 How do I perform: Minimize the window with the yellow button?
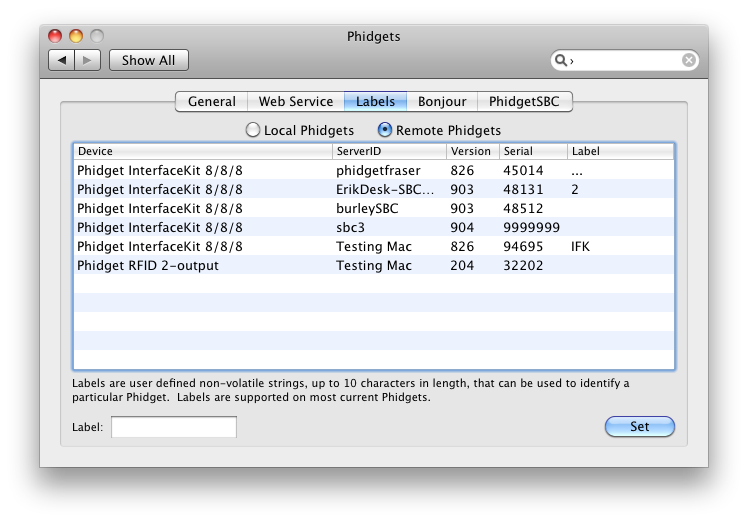tap(76, 36)
